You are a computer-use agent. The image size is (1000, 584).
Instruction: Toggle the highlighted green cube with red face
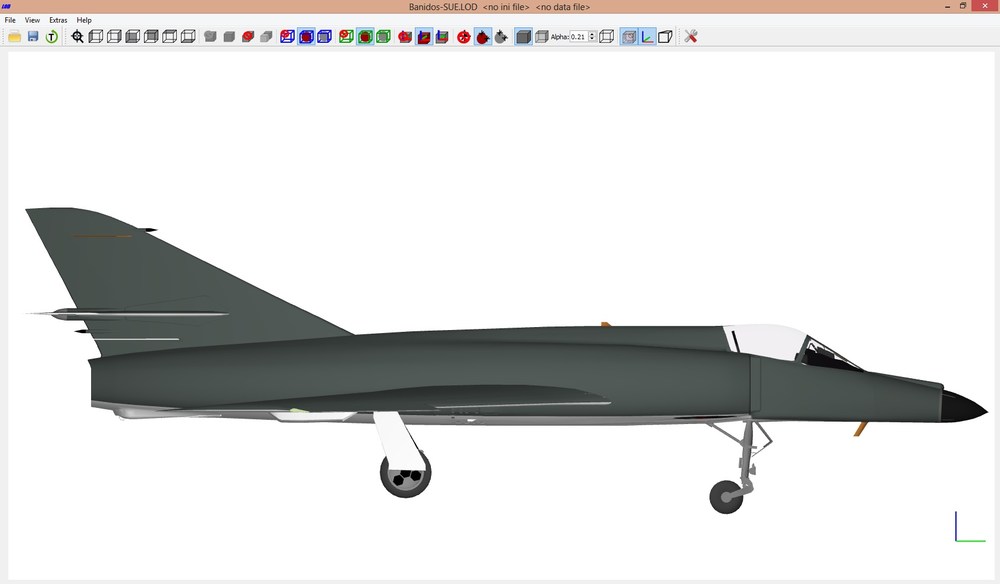[365, 36]
